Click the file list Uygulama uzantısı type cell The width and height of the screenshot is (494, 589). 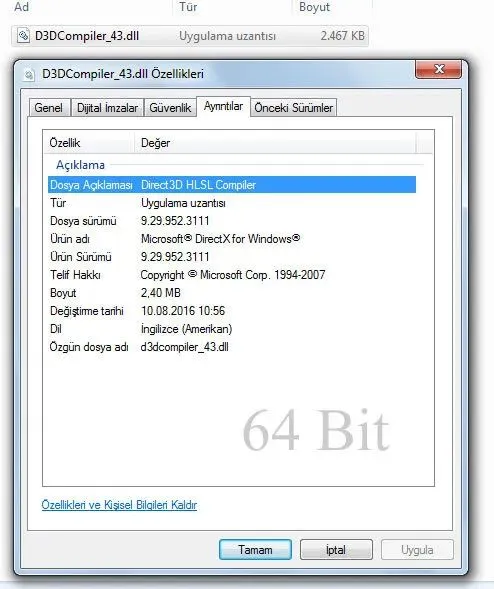[x=227, y=36]
